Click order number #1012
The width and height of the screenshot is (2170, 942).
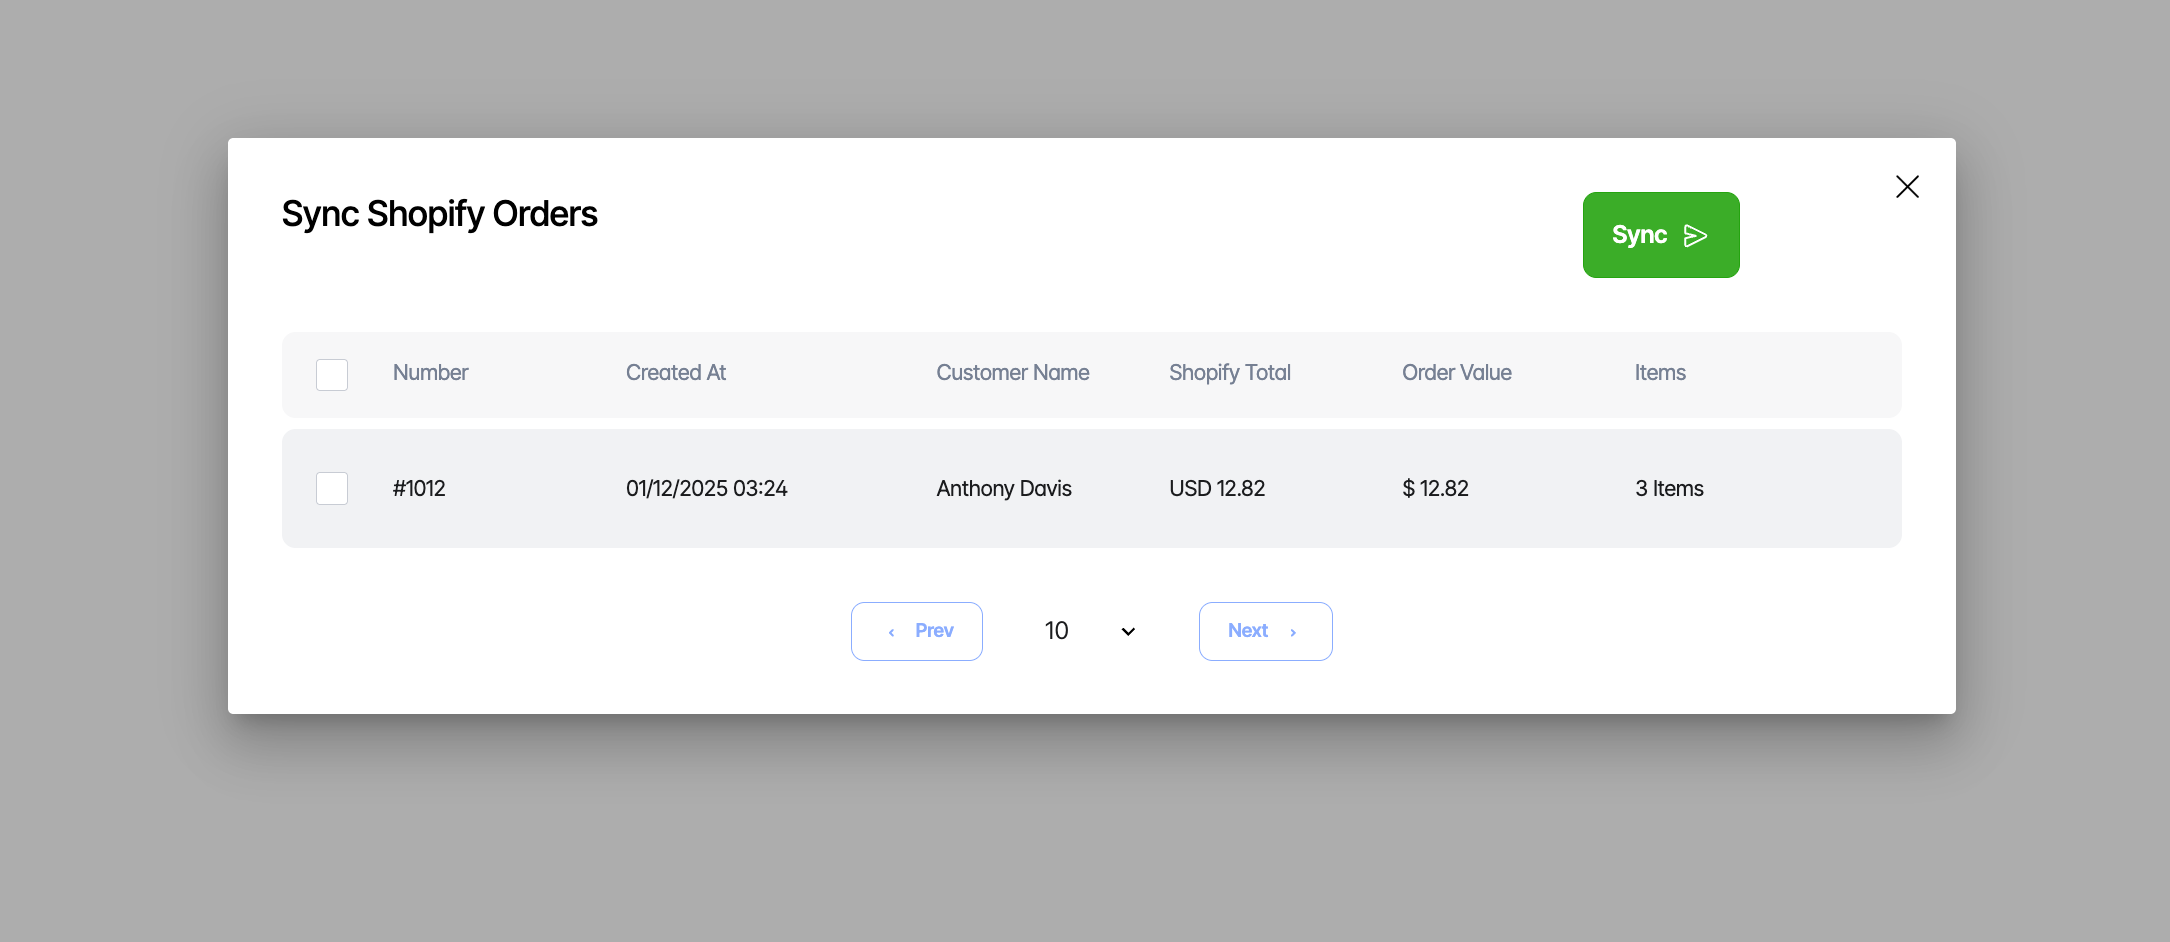419,489
